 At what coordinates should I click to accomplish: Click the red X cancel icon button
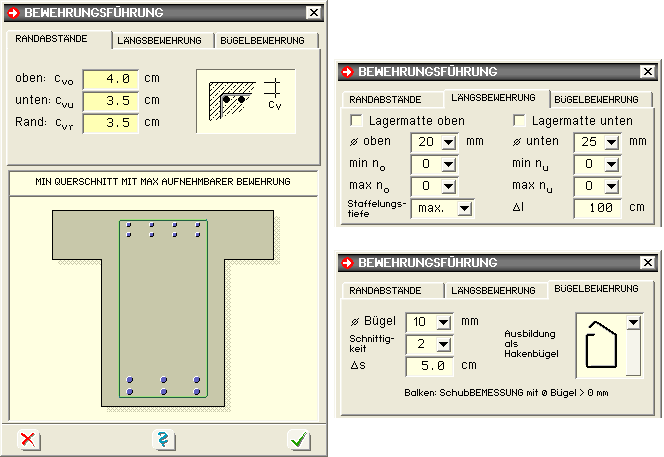click(x=29, y=439)
